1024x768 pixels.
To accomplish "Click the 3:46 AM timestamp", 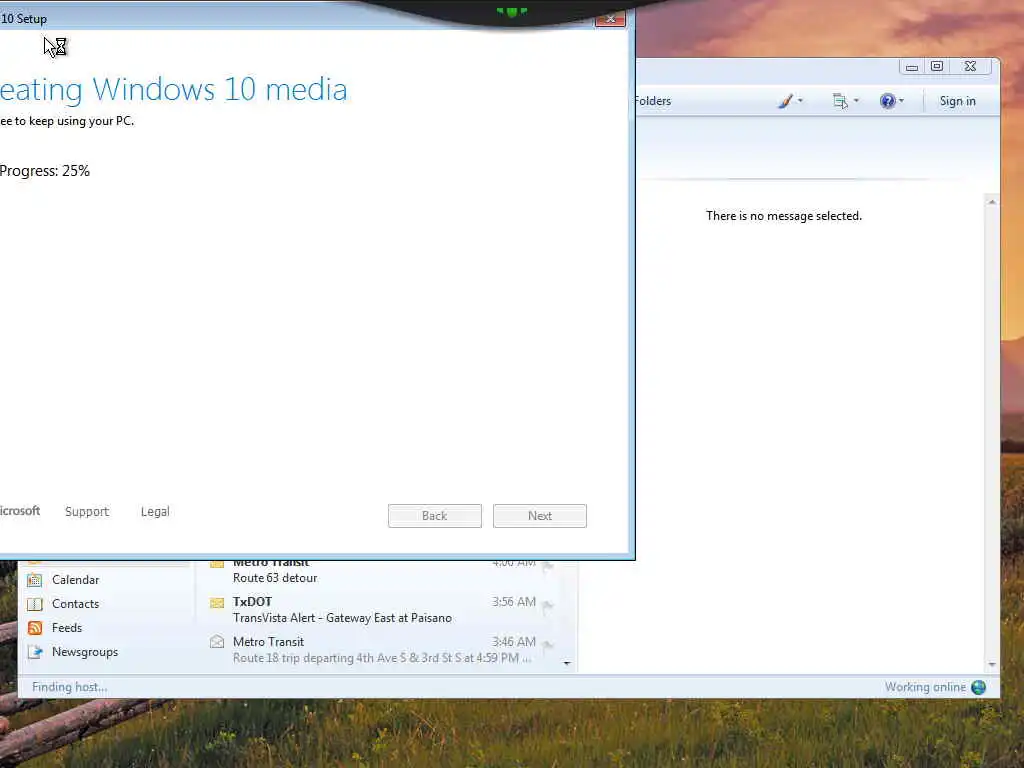I will 514,642.
